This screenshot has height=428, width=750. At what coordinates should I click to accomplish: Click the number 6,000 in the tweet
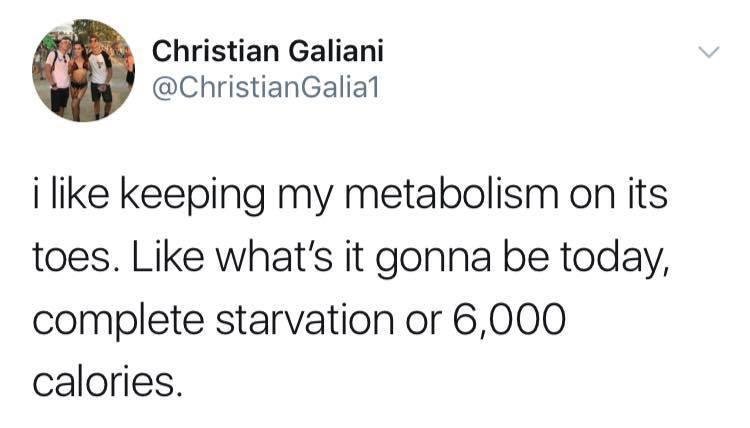tap(509, 320)
